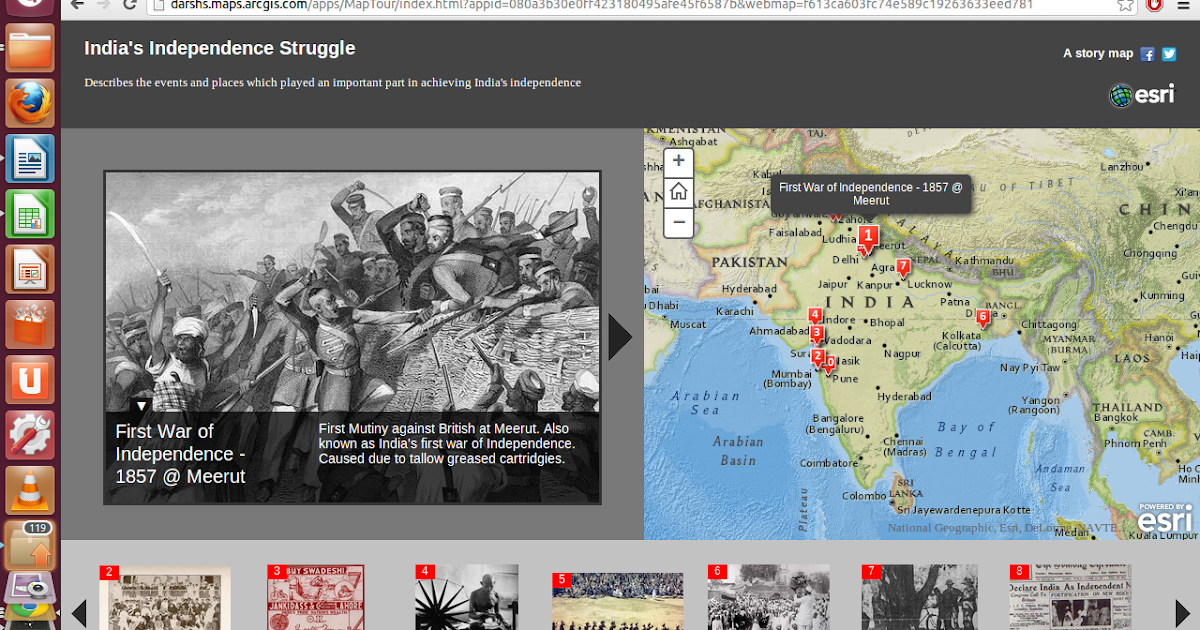Open Ubuntu One from the dock
This screenshot has width=1200, height=630.
pyautogui.click(x=30, y=380)
